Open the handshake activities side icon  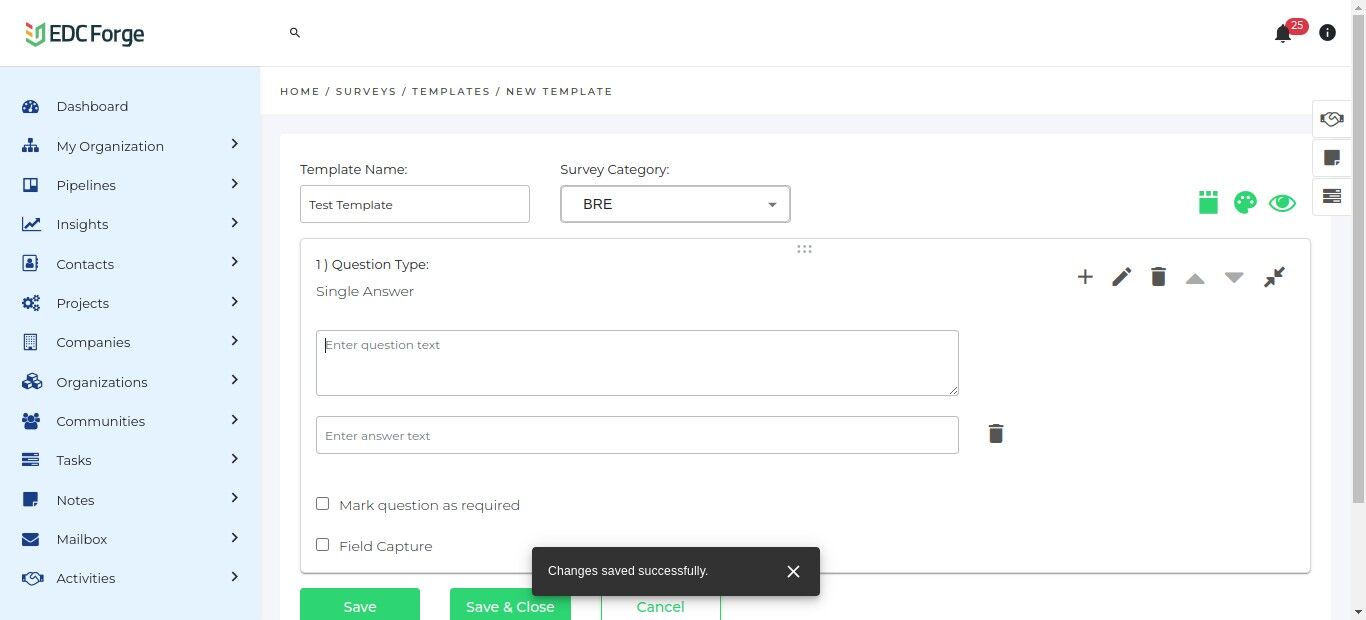click(x=1331, y=119)
